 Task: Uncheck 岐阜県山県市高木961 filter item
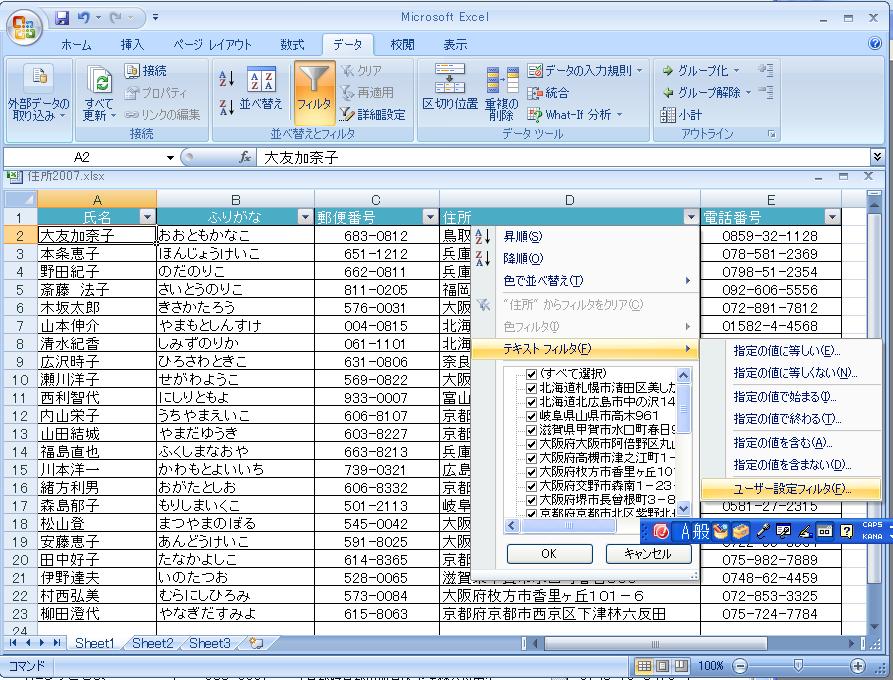point(531,416)
